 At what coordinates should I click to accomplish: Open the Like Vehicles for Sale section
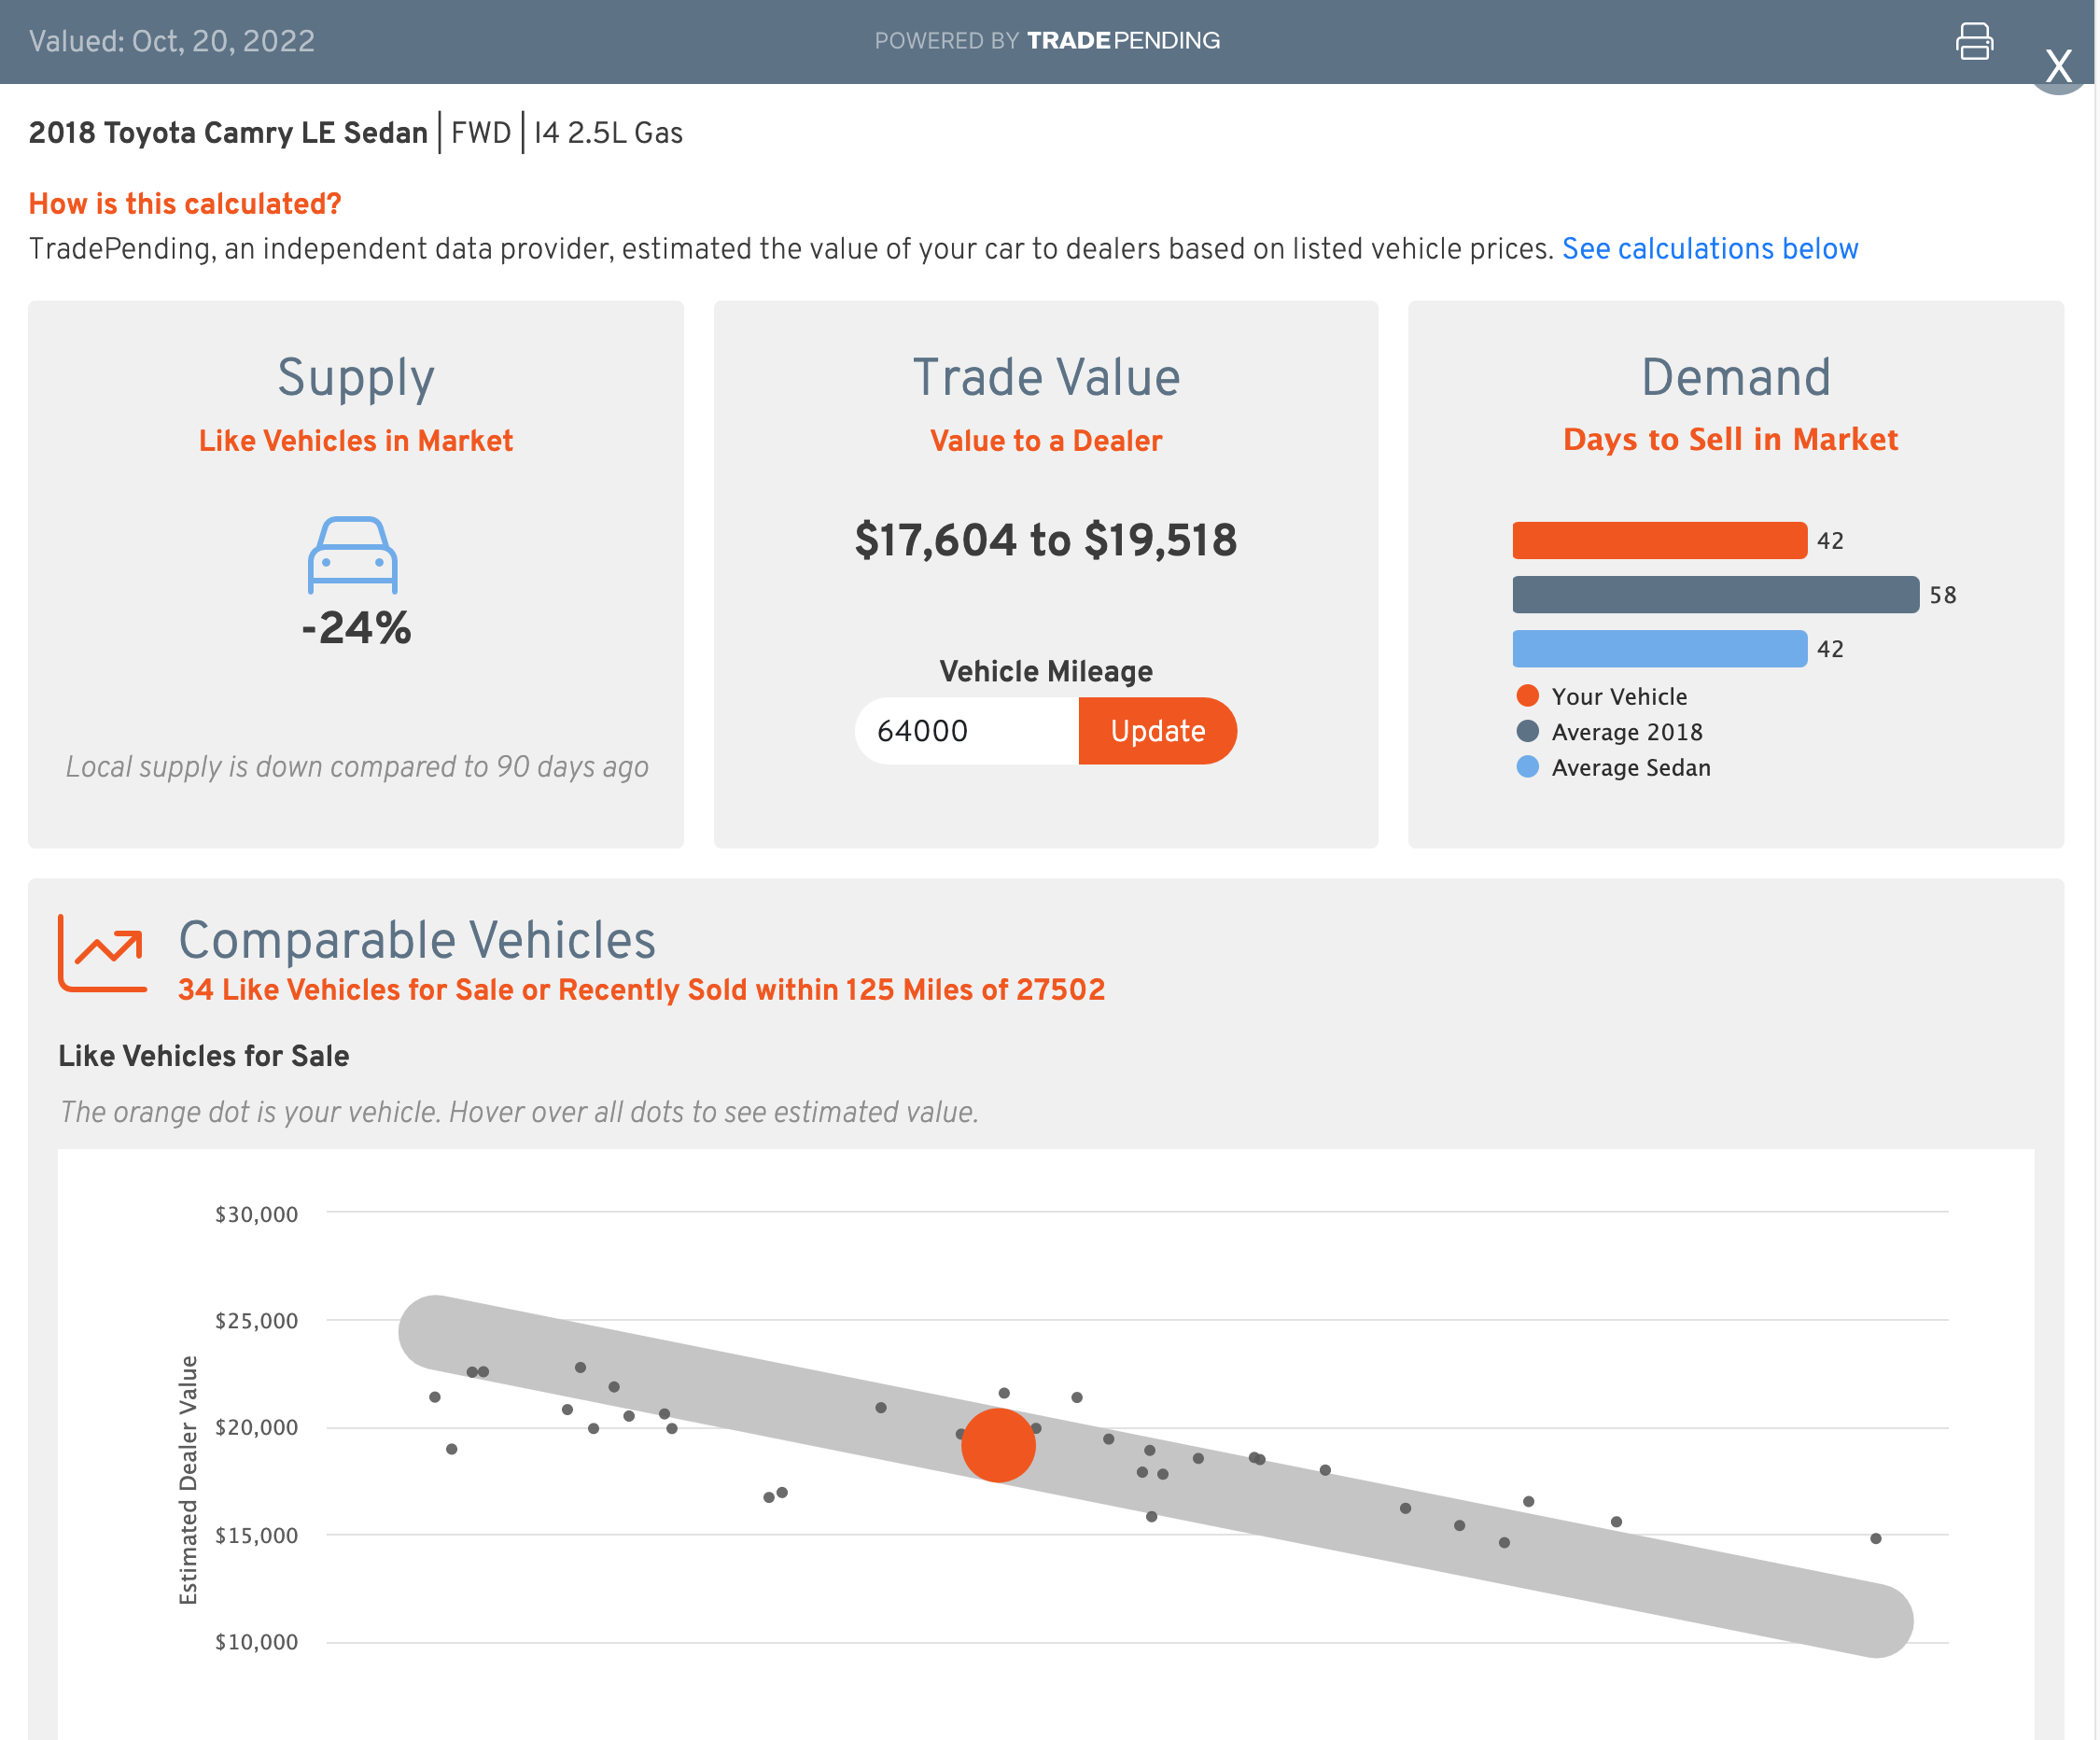(x=203, y=1055)
